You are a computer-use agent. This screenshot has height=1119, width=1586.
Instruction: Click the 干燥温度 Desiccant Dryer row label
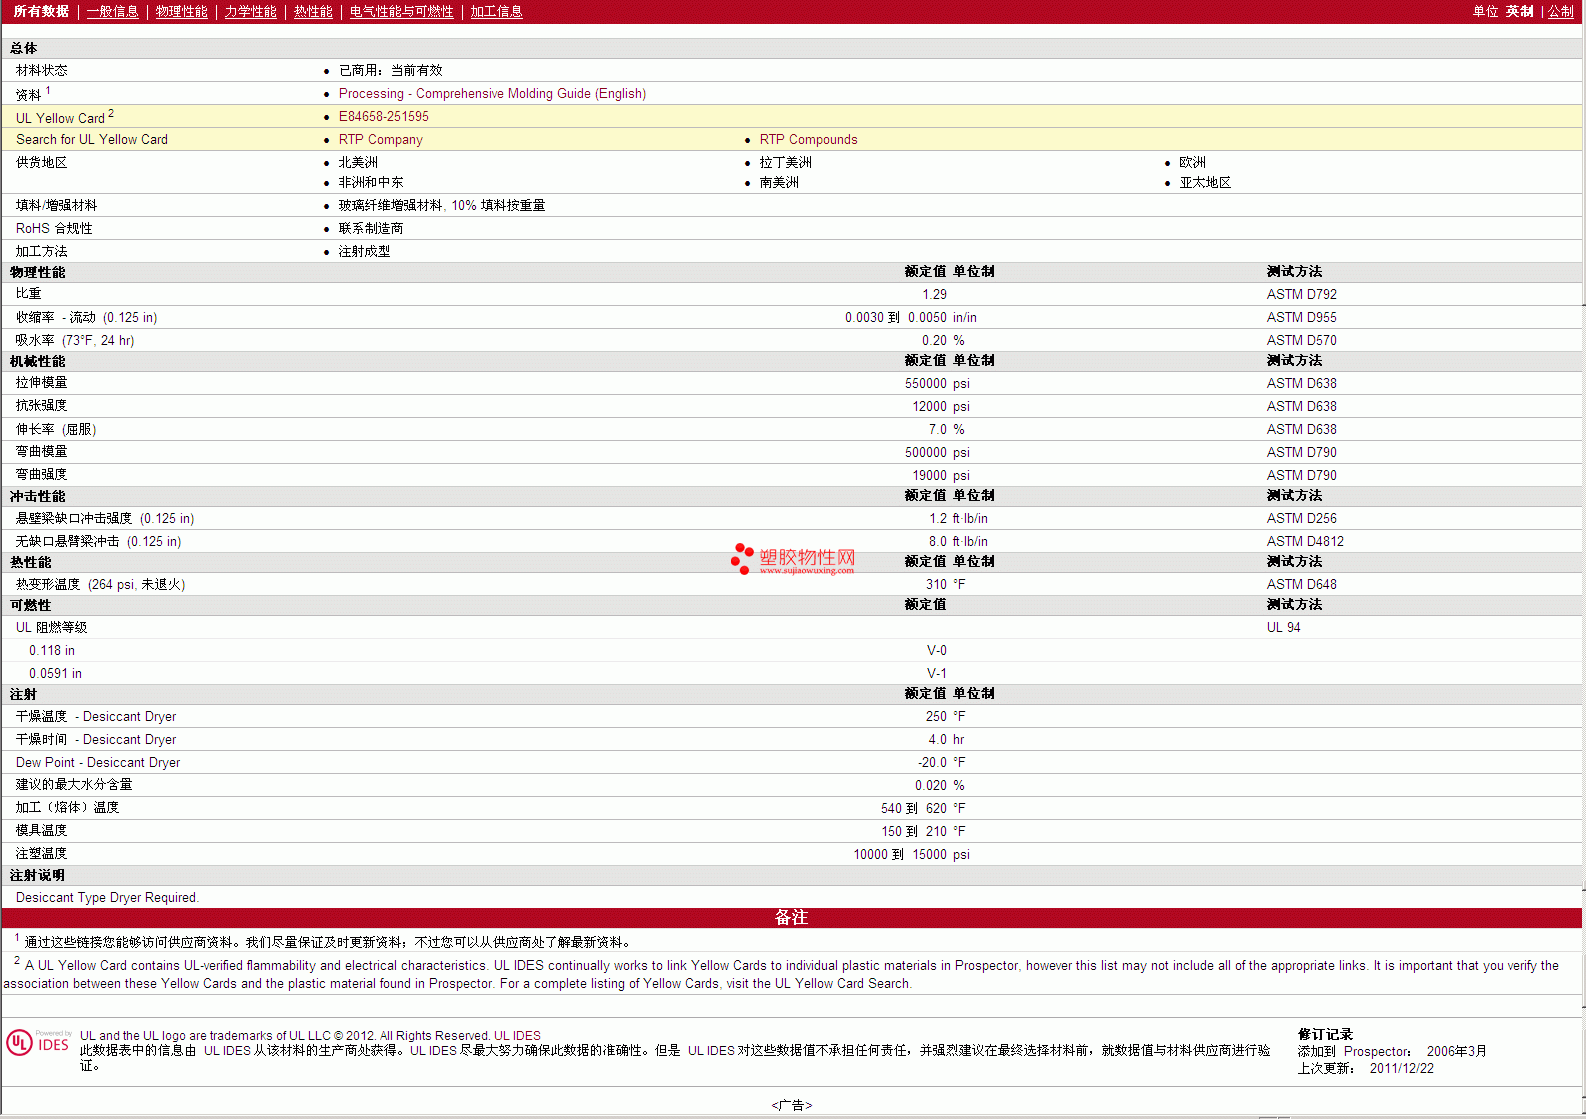(x=96, y=716)
